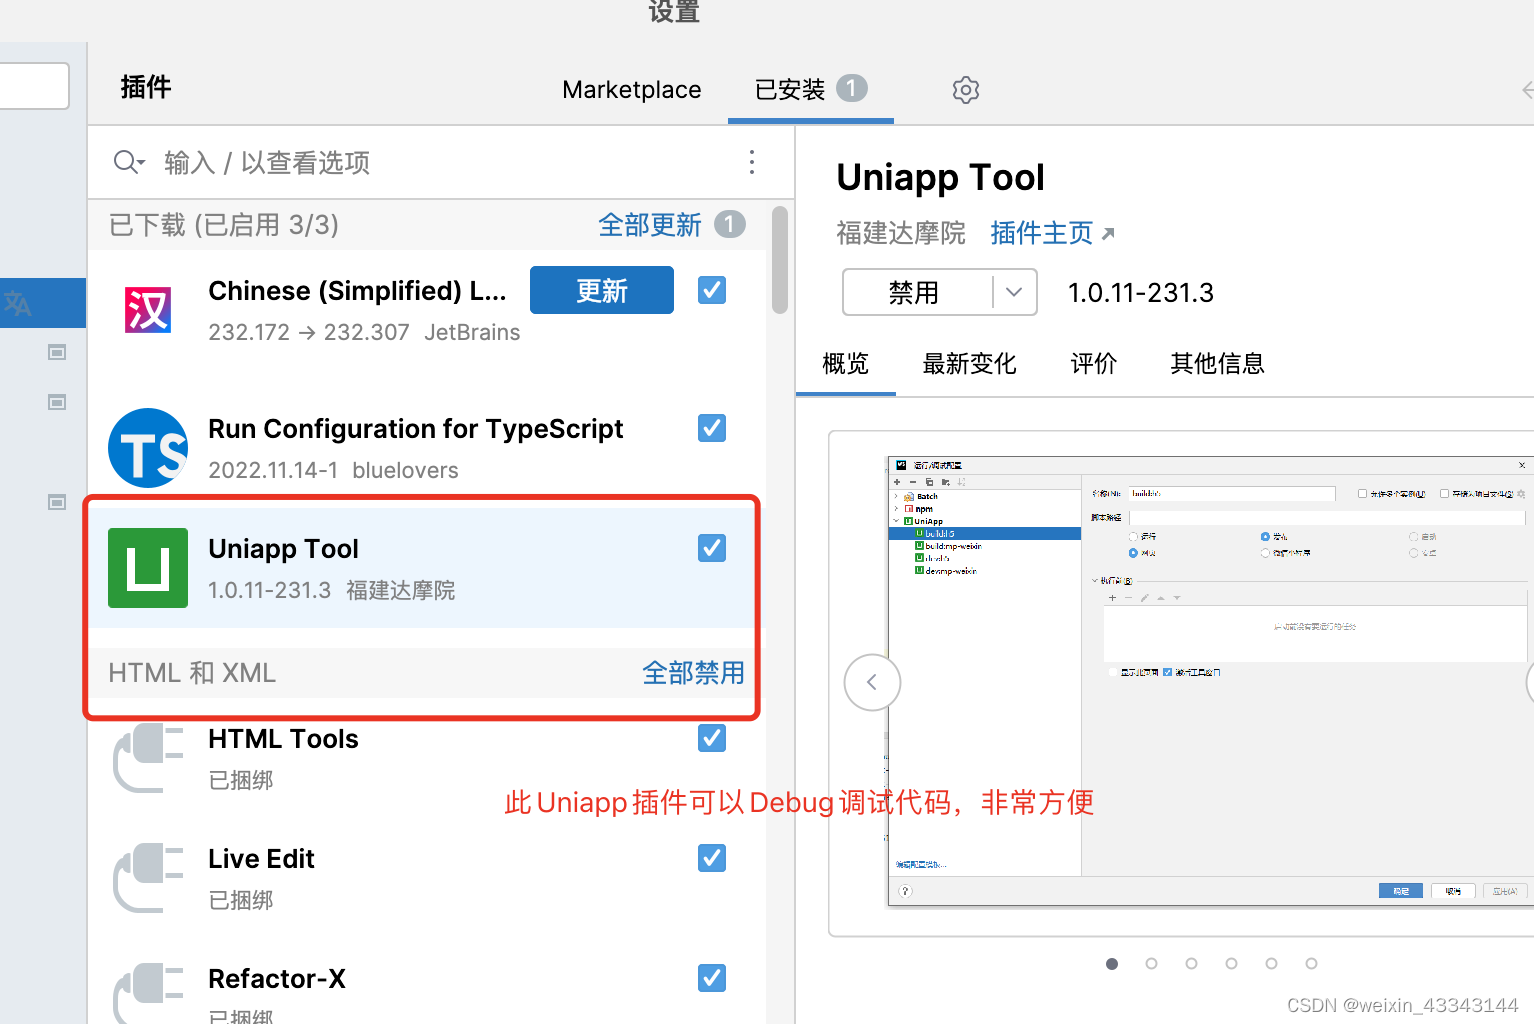Select the second screenshot pagination dot
1534x1024 pixels.
1152,963
